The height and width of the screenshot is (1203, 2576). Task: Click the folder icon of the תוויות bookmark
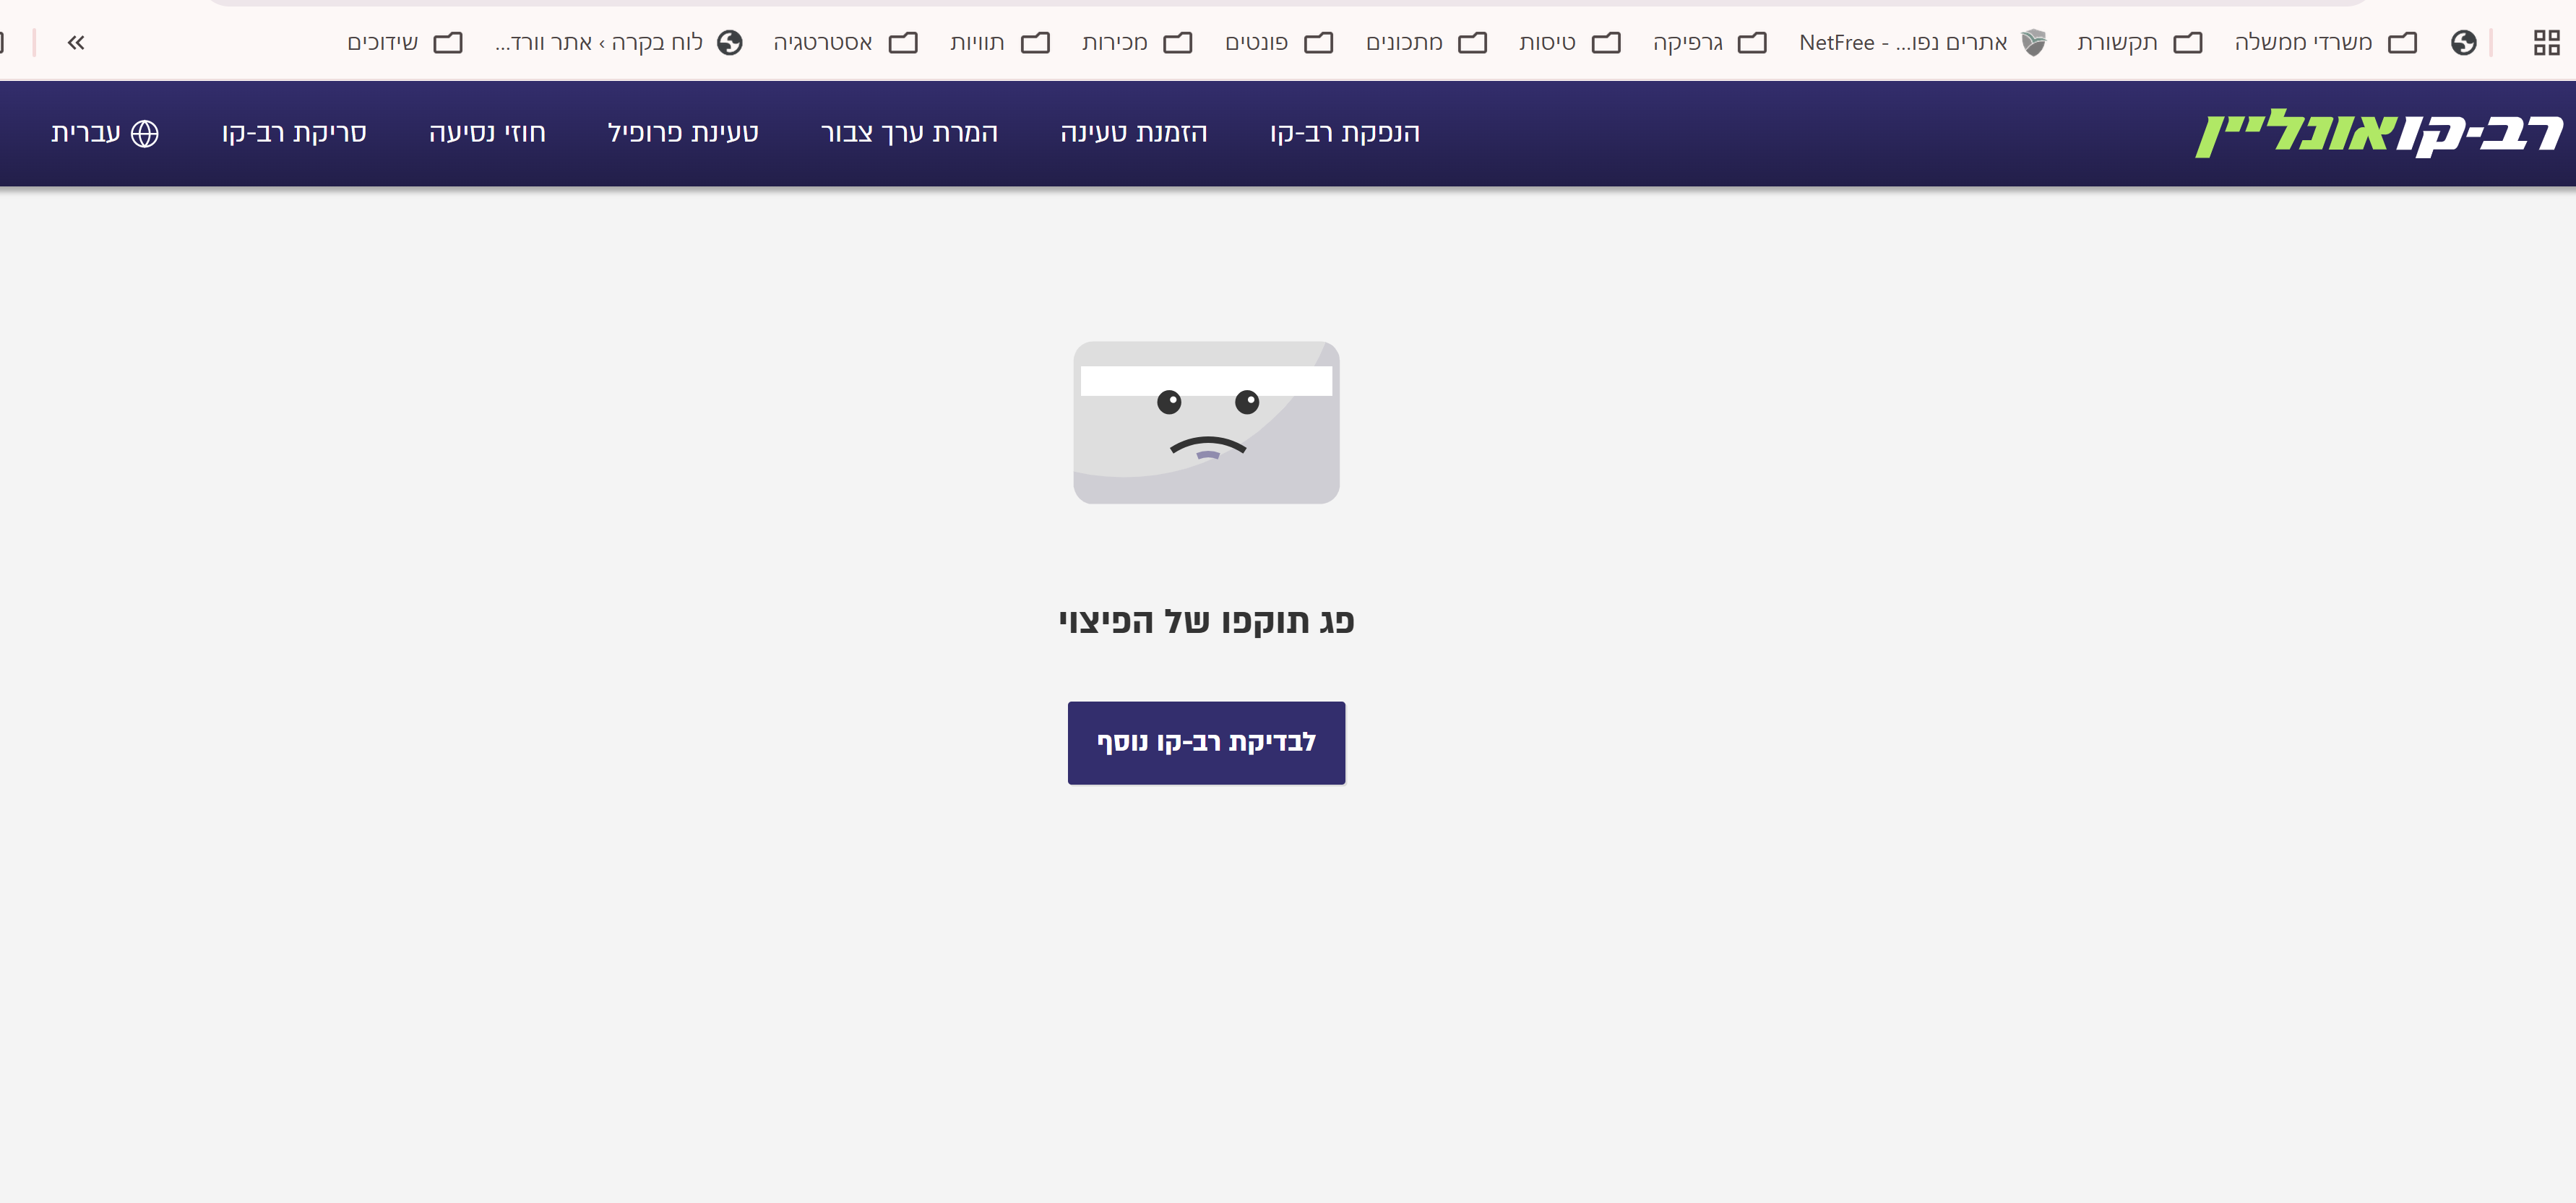coord(1036,42)
